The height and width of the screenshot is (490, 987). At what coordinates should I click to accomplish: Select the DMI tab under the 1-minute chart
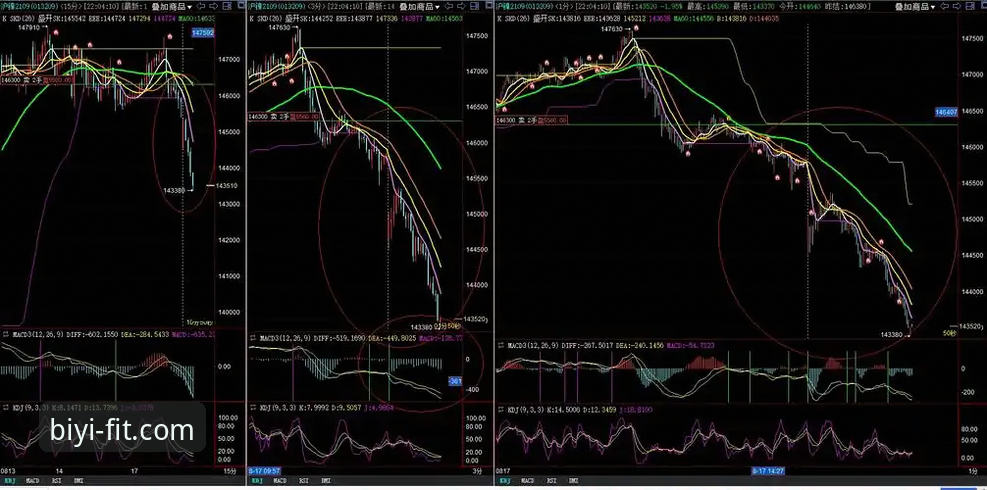click(x=573, y=481)
